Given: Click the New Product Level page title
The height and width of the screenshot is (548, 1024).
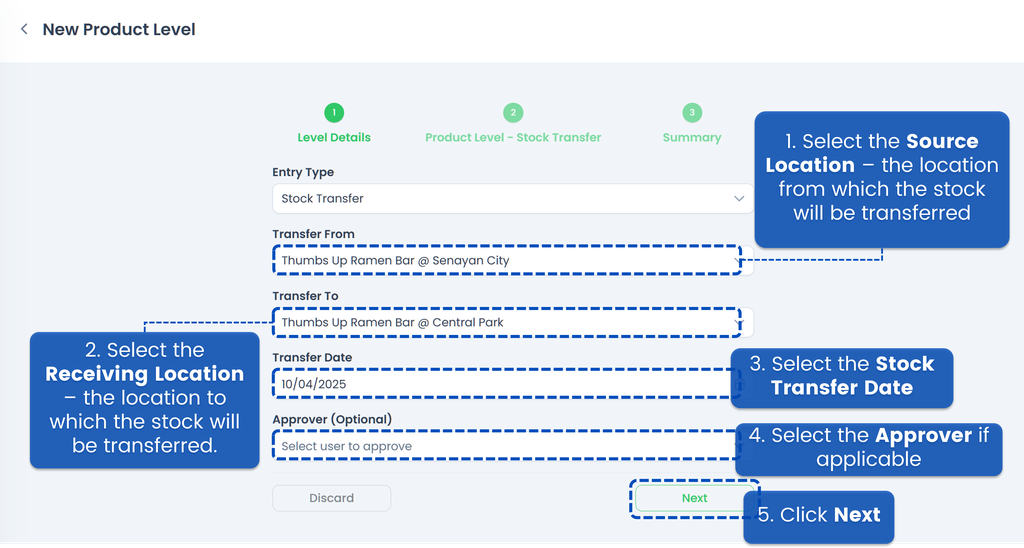Looking at the screenshot, I should (x=119, y=30).
